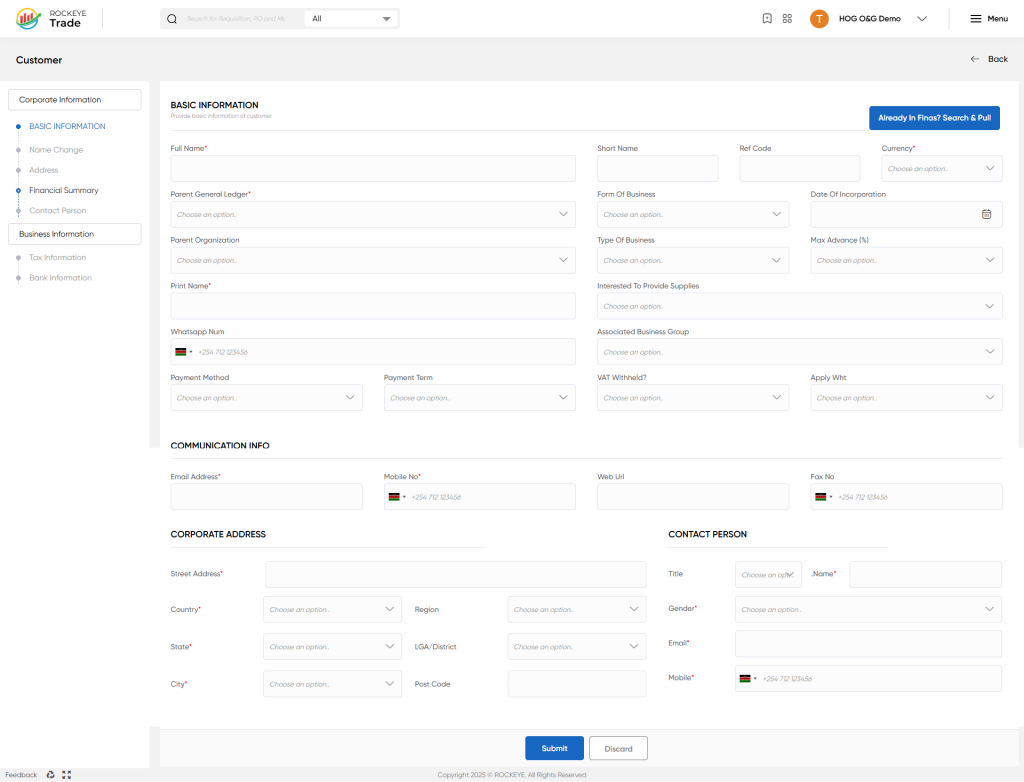
Task: Click the Post Code input field
Action: (577, 684)
